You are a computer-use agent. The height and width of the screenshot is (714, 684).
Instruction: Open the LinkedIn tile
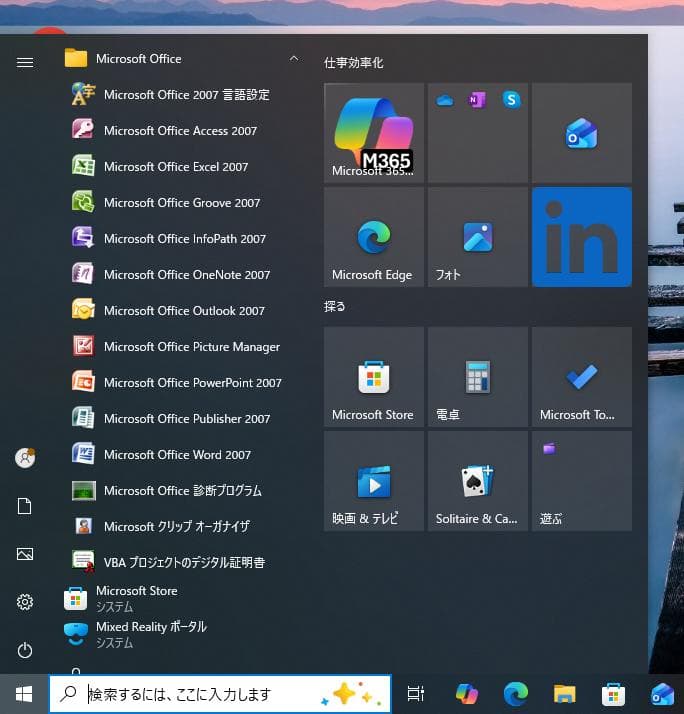582,237
